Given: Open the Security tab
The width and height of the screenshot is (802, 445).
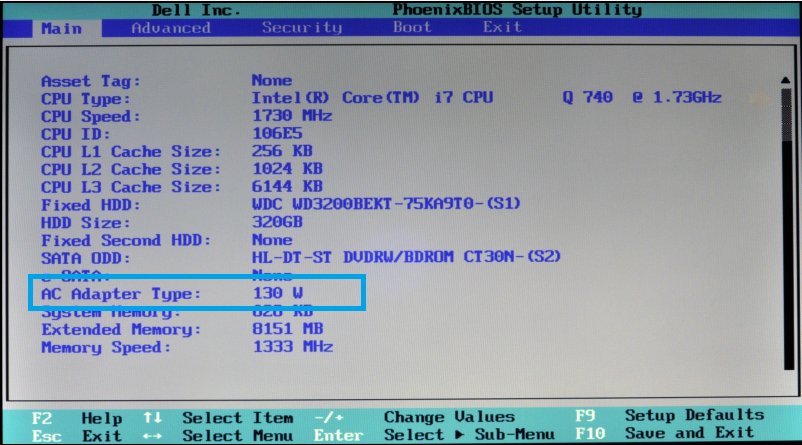Looking at the screenshot, I should 302,28.
